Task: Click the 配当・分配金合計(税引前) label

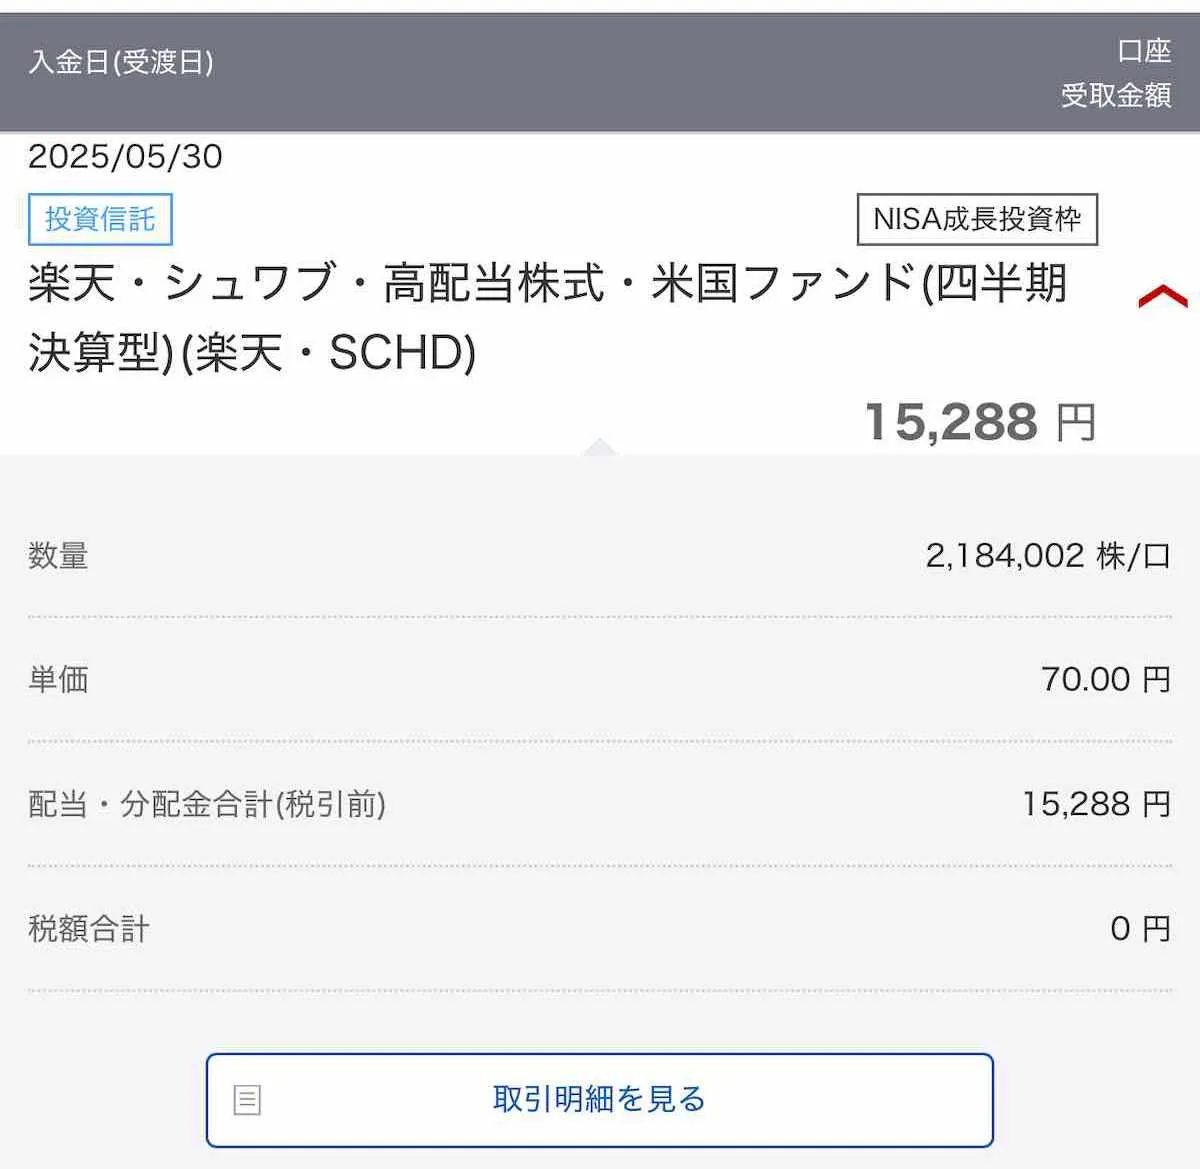Action: pos(207,804)
